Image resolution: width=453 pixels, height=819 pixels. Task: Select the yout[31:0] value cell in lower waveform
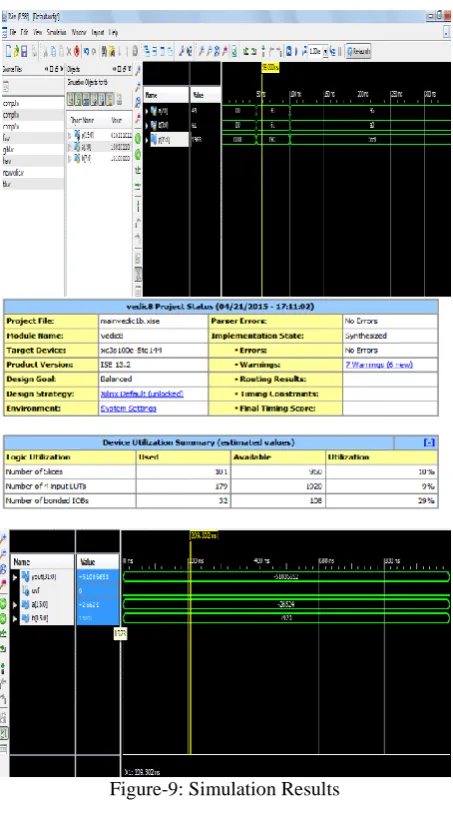(x=98, y=577)
